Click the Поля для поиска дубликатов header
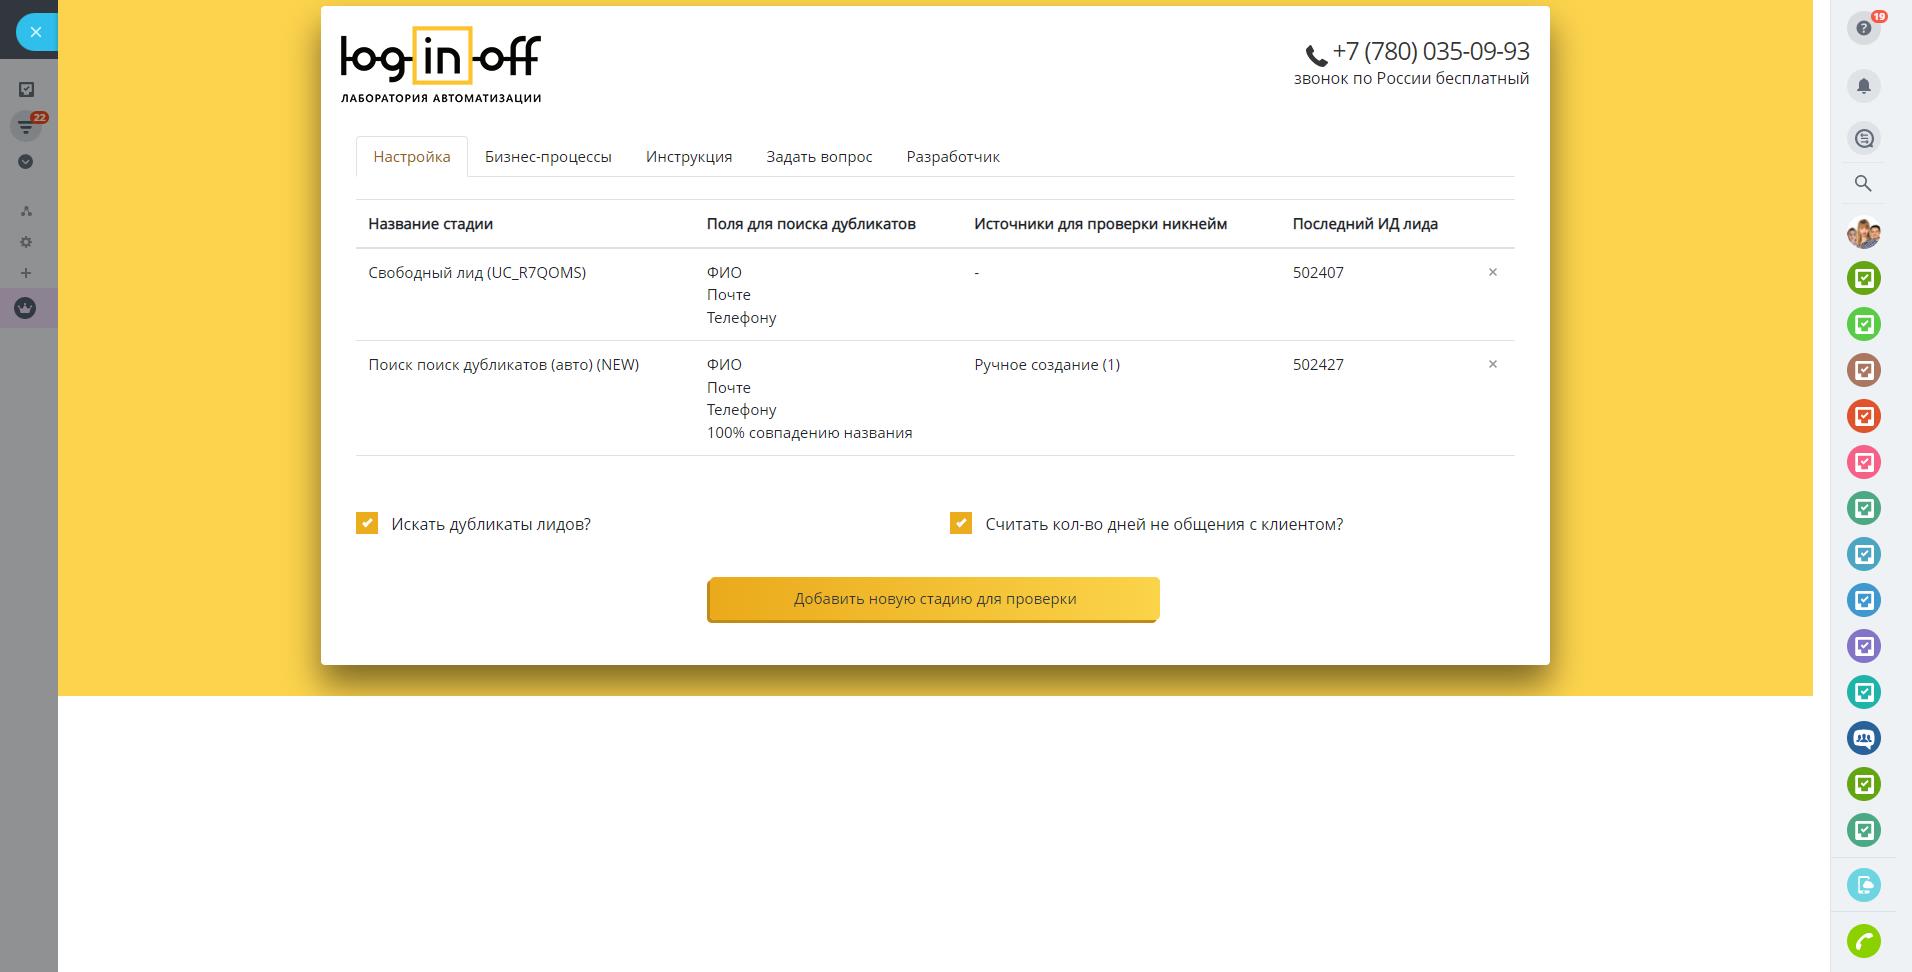1912x972 pixels. pyautogui.click(x=811, y=224)
